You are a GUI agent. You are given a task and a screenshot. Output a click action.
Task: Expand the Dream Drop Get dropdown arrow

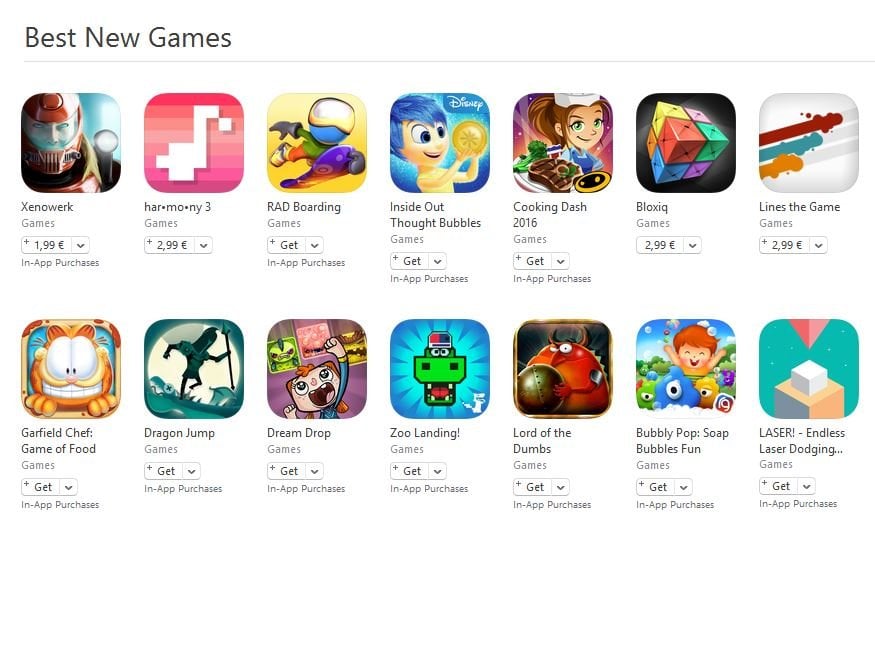pos(315,471)
